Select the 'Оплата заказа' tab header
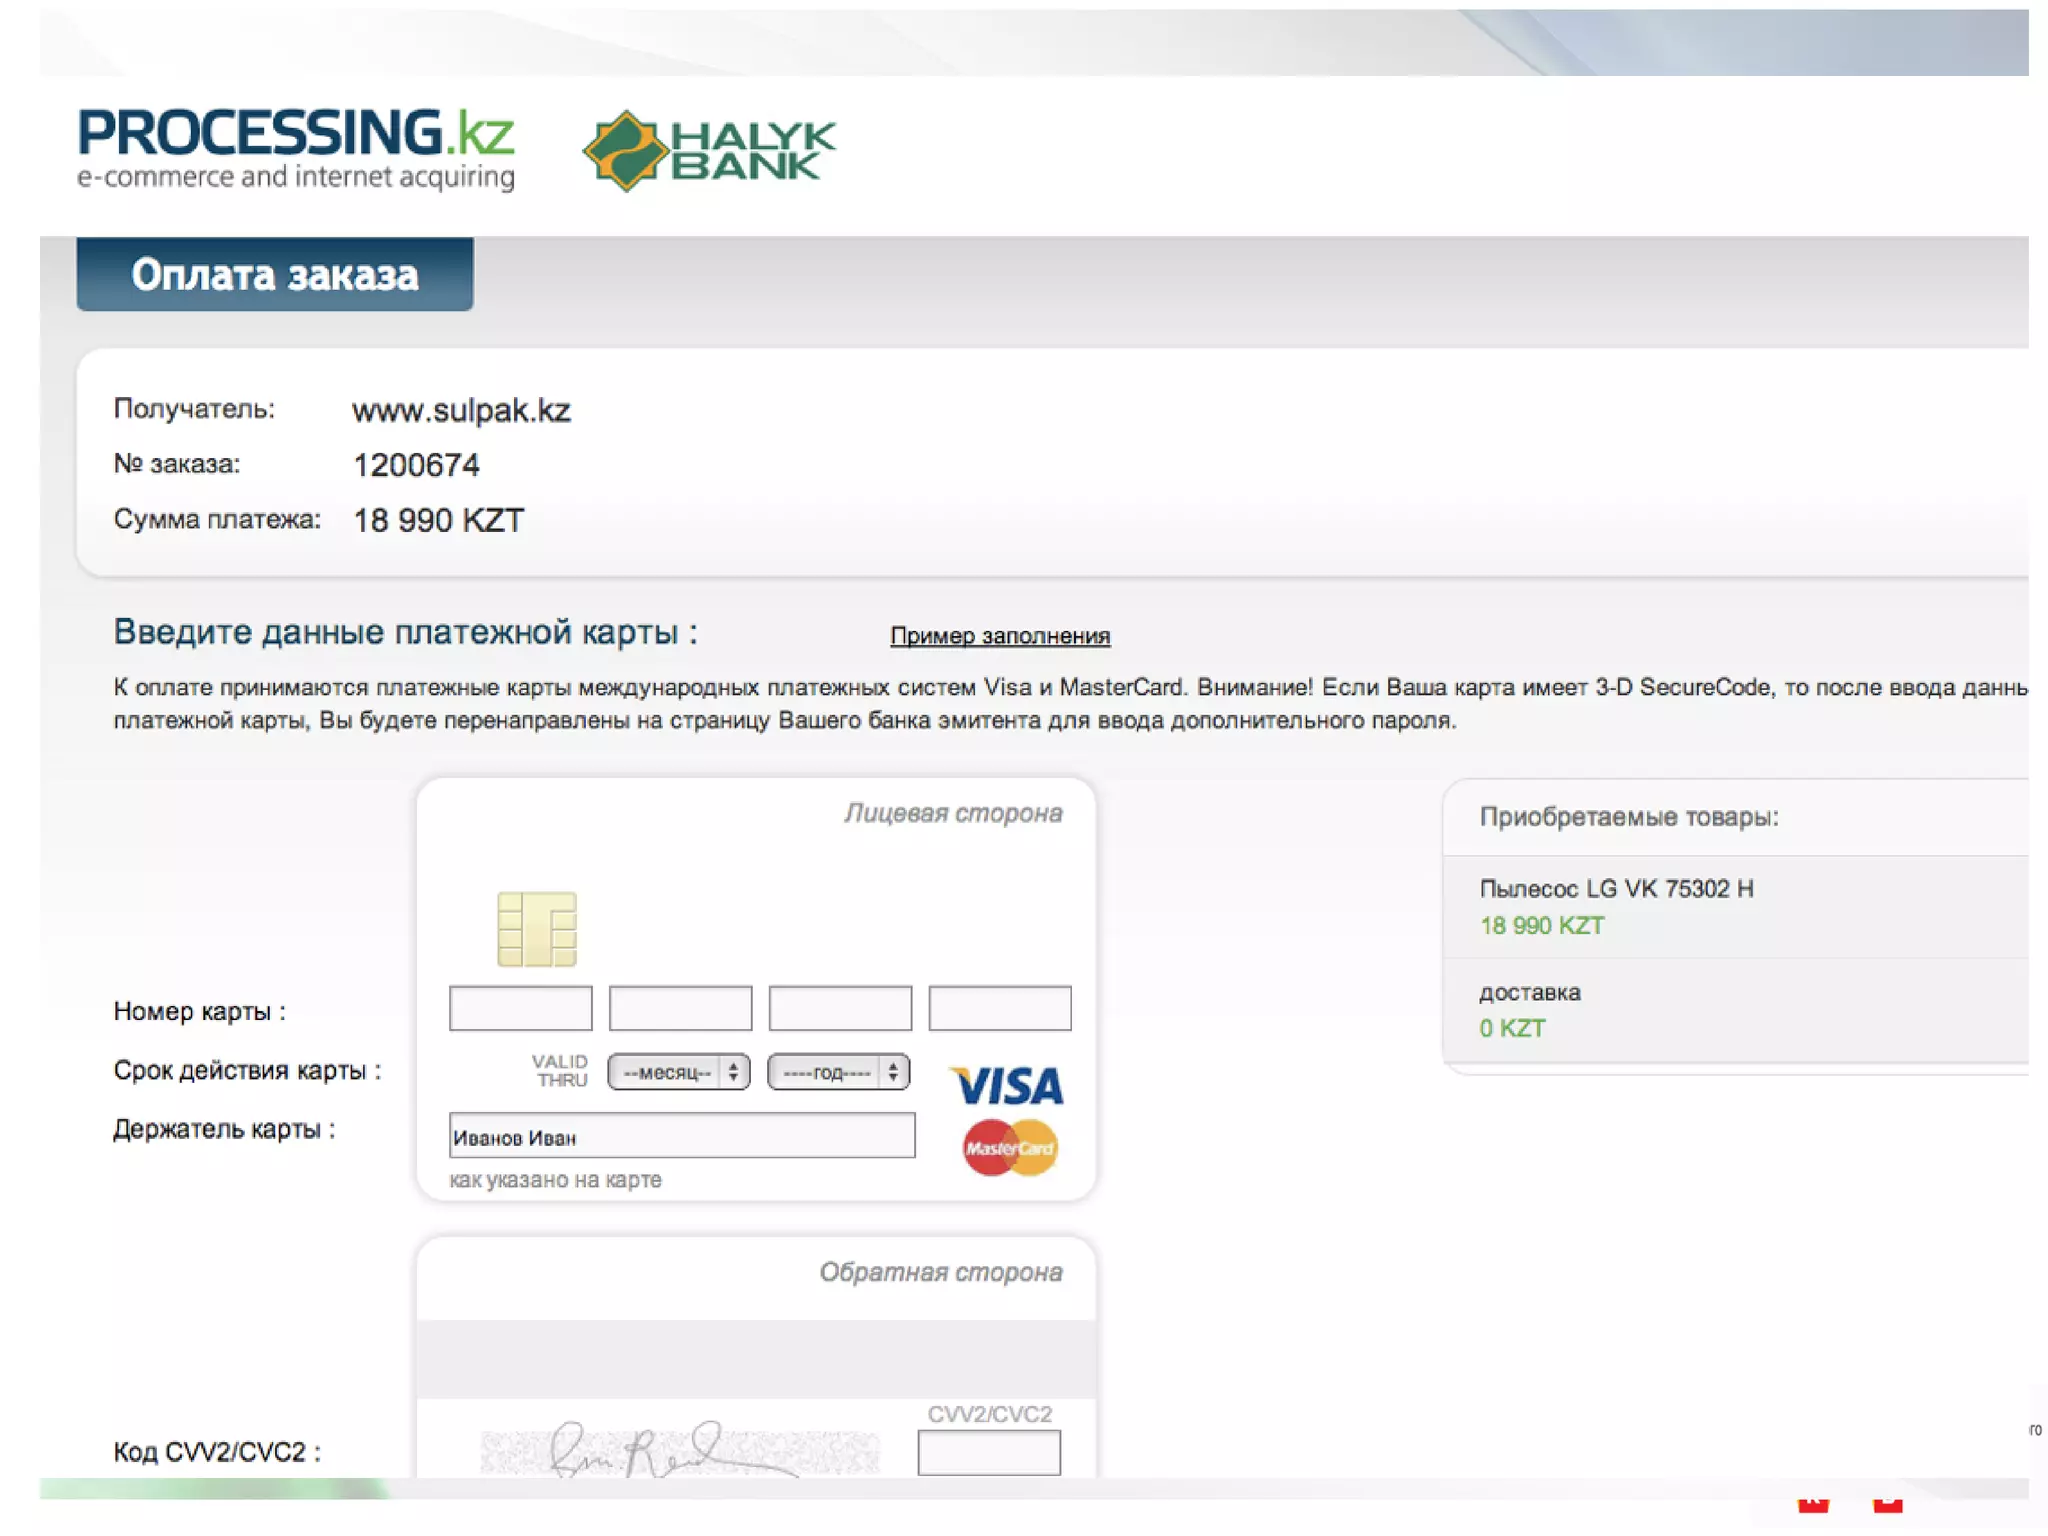Screen dimensions: 2048x1536 pos(275,274)
